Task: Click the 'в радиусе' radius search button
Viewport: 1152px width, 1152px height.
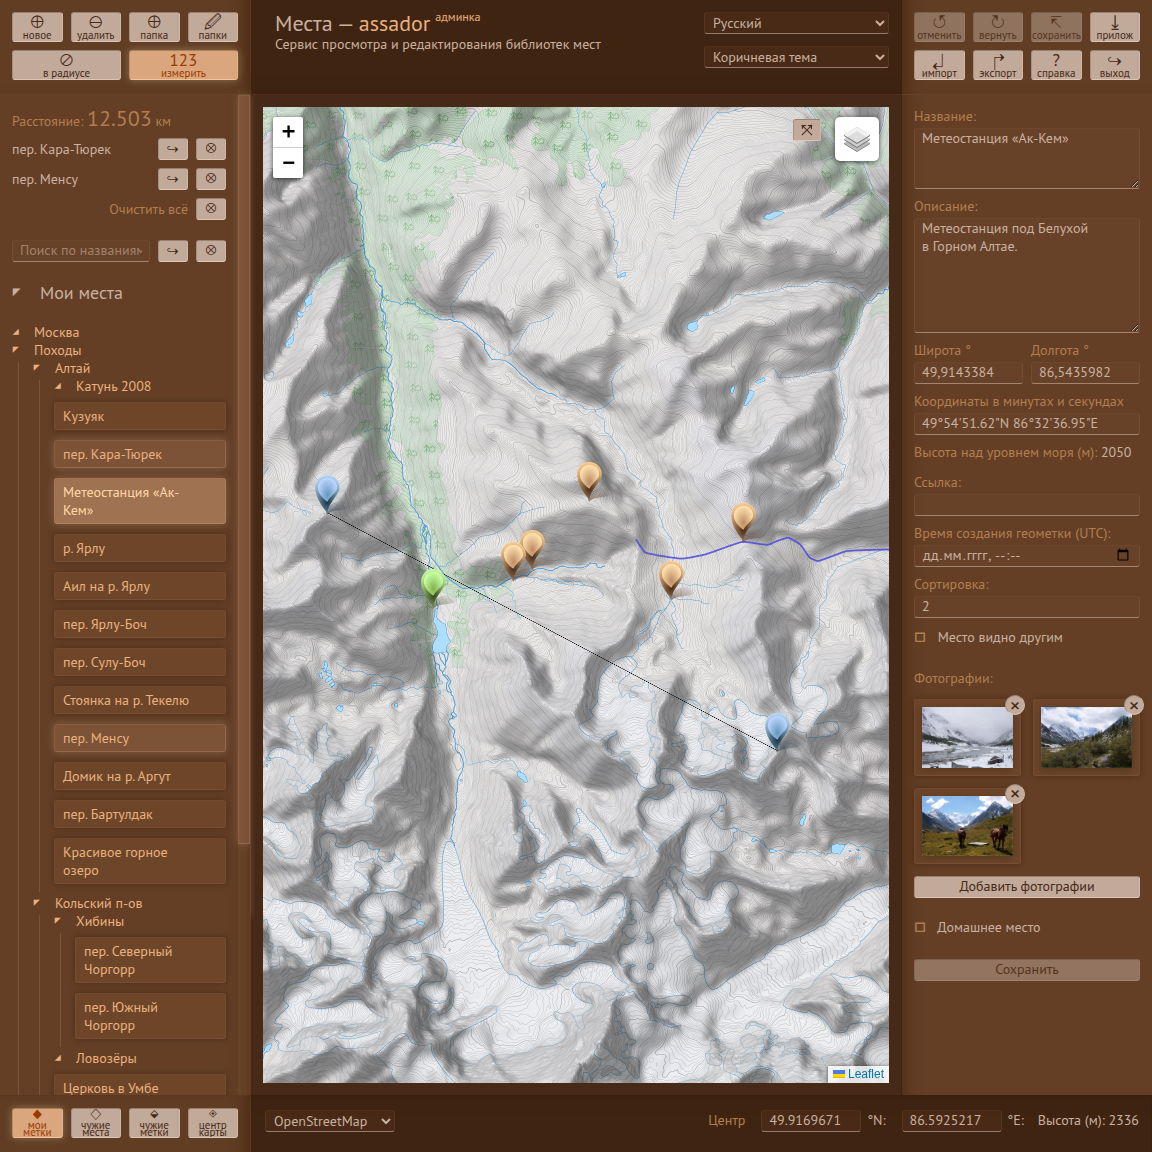Action: coord(66,65)
